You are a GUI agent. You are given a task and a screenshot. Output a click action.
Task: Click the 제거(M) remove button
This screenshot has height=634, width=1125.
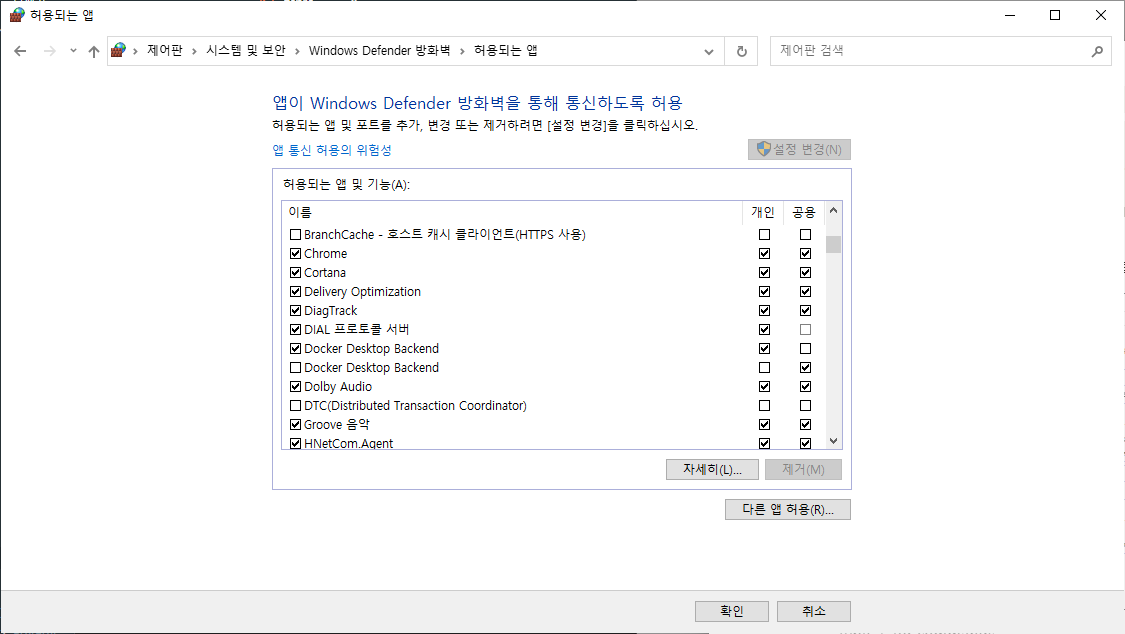[804, 469]
